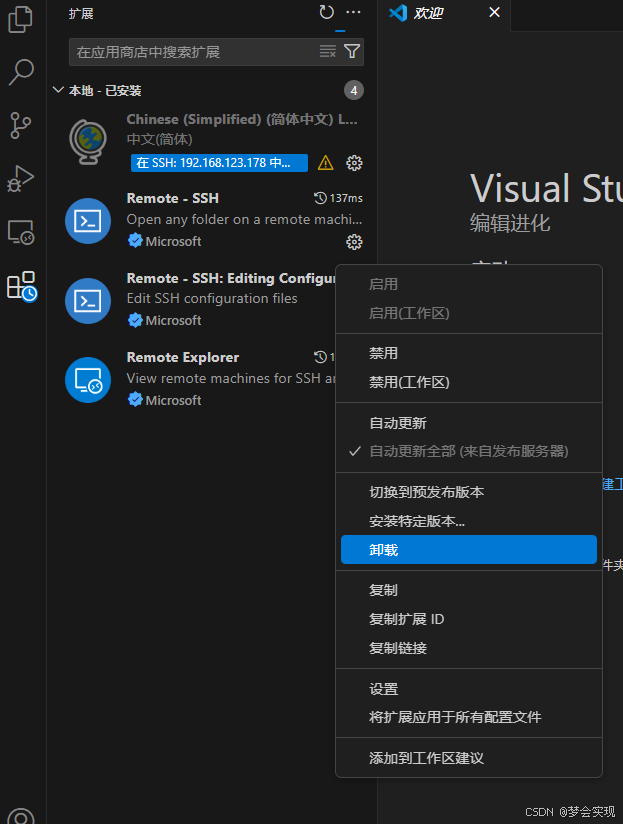This screenshot has width=623, height=824.
Task: Open extensions view more actions menu
Action: [353, 12]
